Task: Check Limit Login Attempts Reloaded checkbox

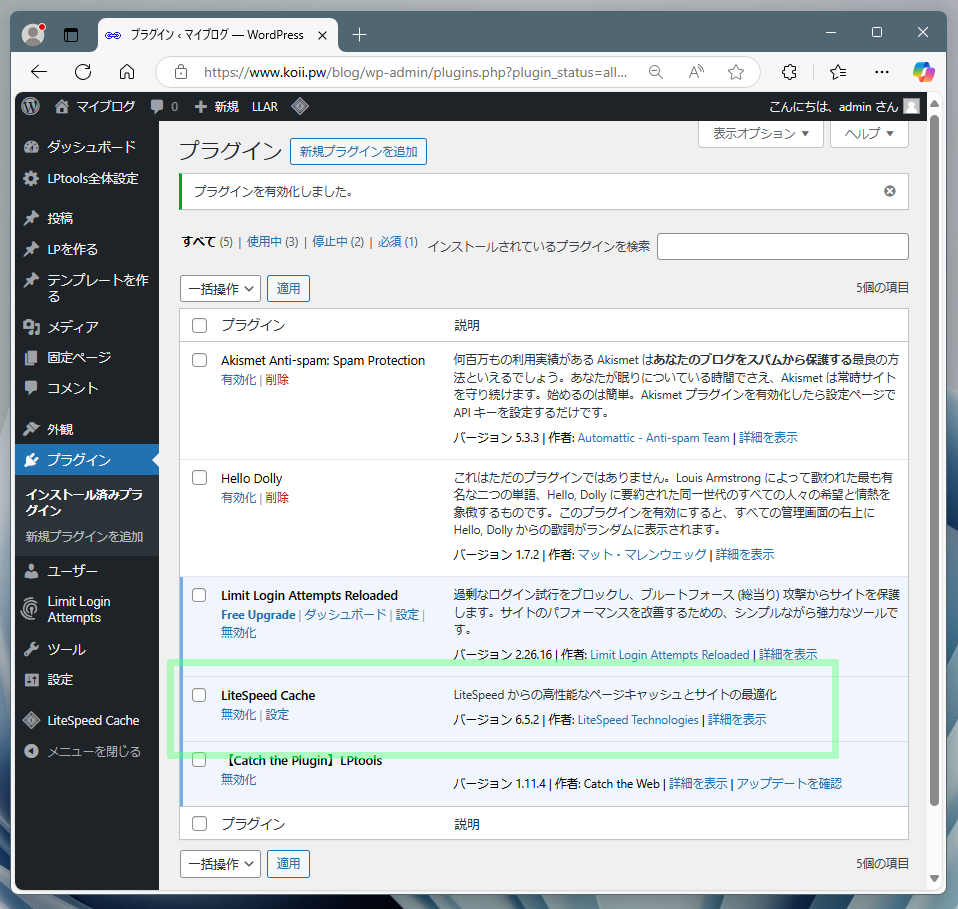Action: click(x=199, y=595)
